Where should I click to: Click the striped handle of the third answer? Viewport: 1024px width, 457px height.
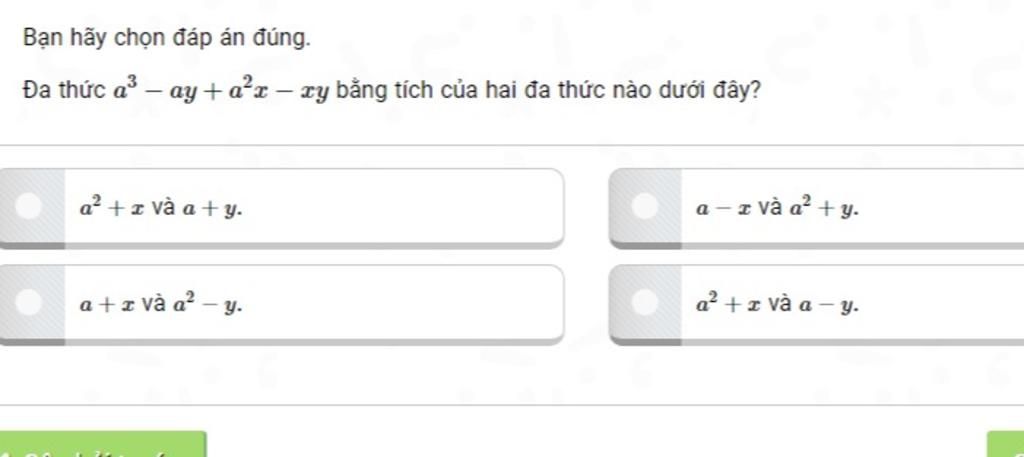coord(32,305)
